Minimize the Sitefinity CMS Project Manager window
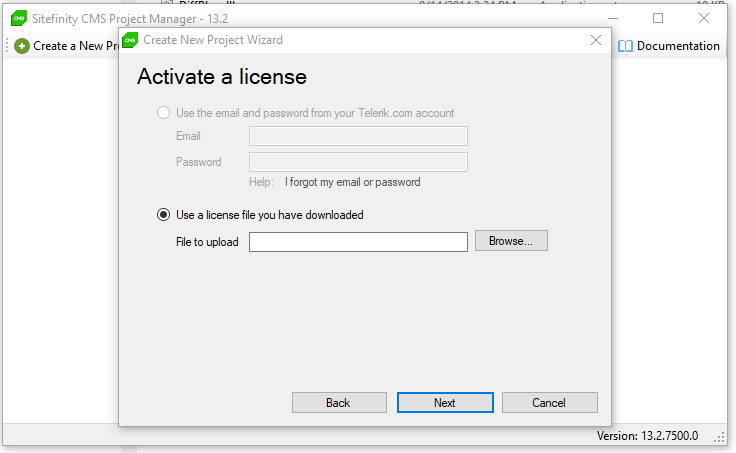Image resolution: width=736 pixels, height=453 pixels. (x=613, y=18)
